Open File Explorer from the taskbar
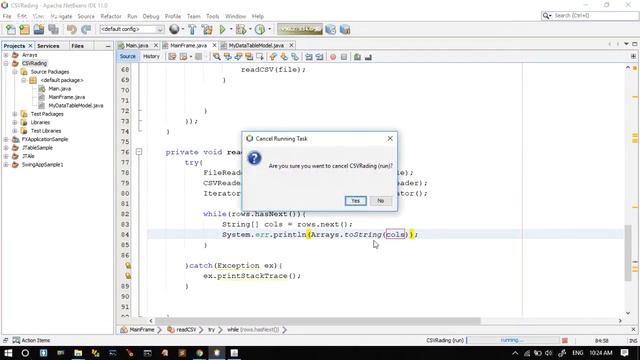This screenshot has height=360, width=640. pos(78,353)
